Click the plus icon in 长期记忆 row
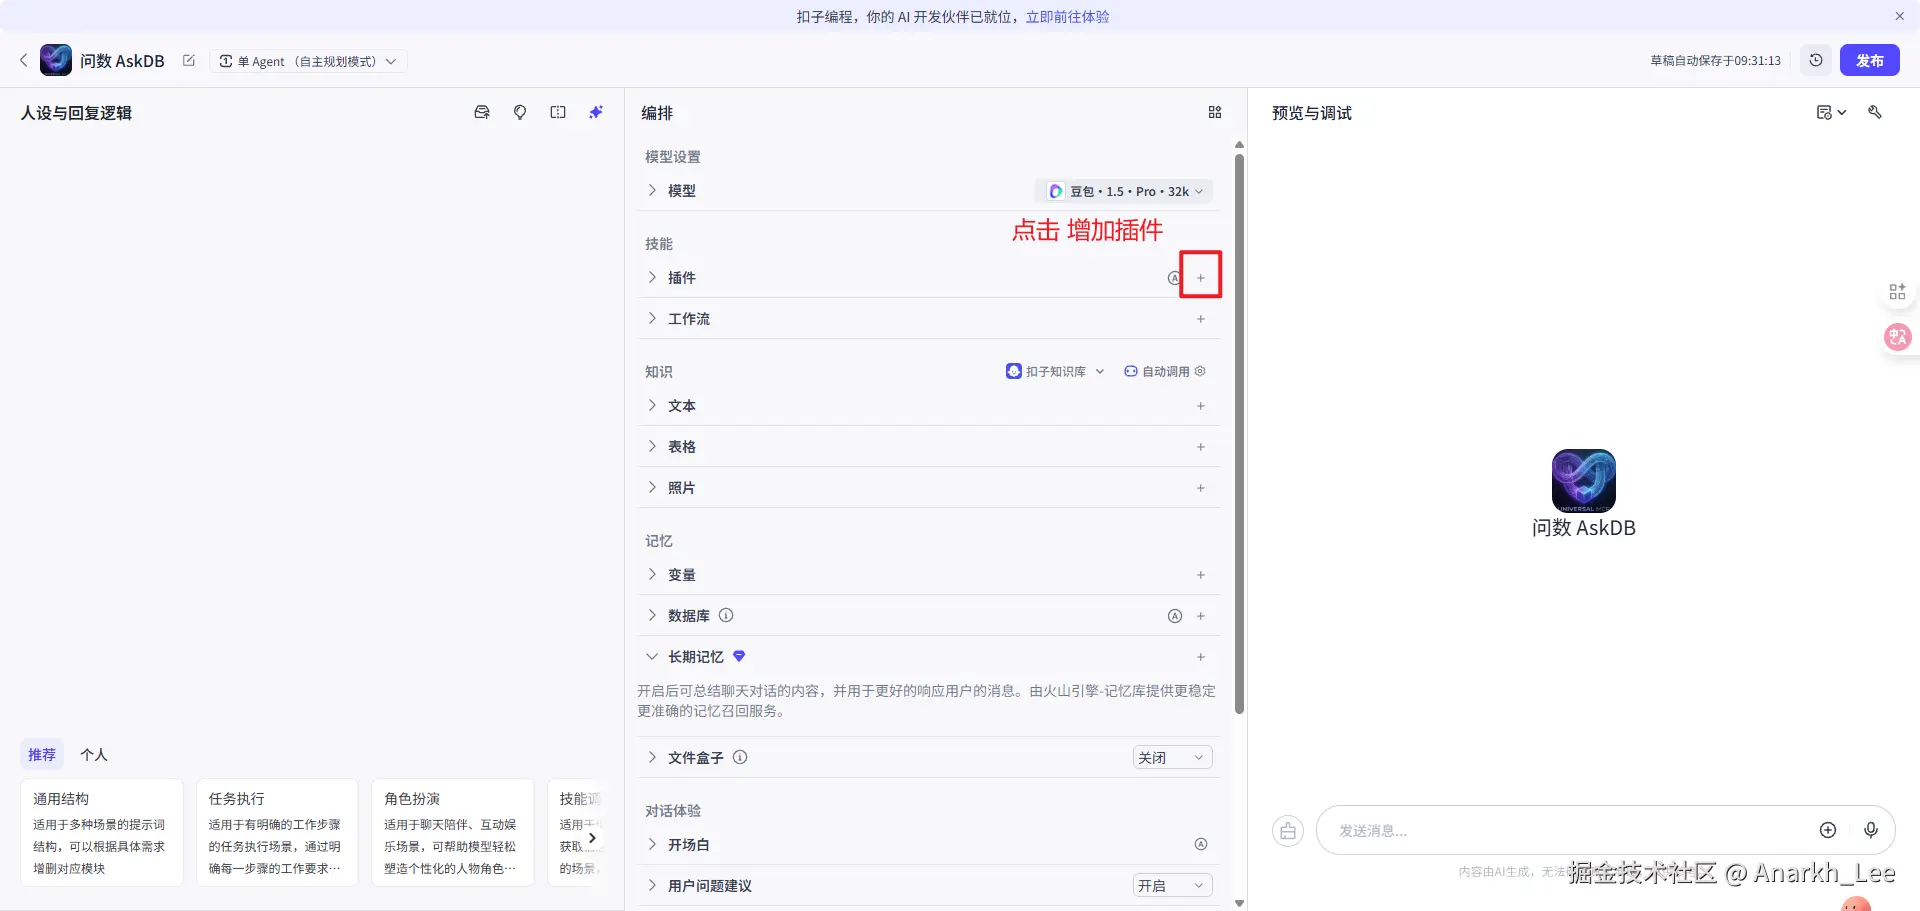1920x911 pixels. [x=1201, y=657]
